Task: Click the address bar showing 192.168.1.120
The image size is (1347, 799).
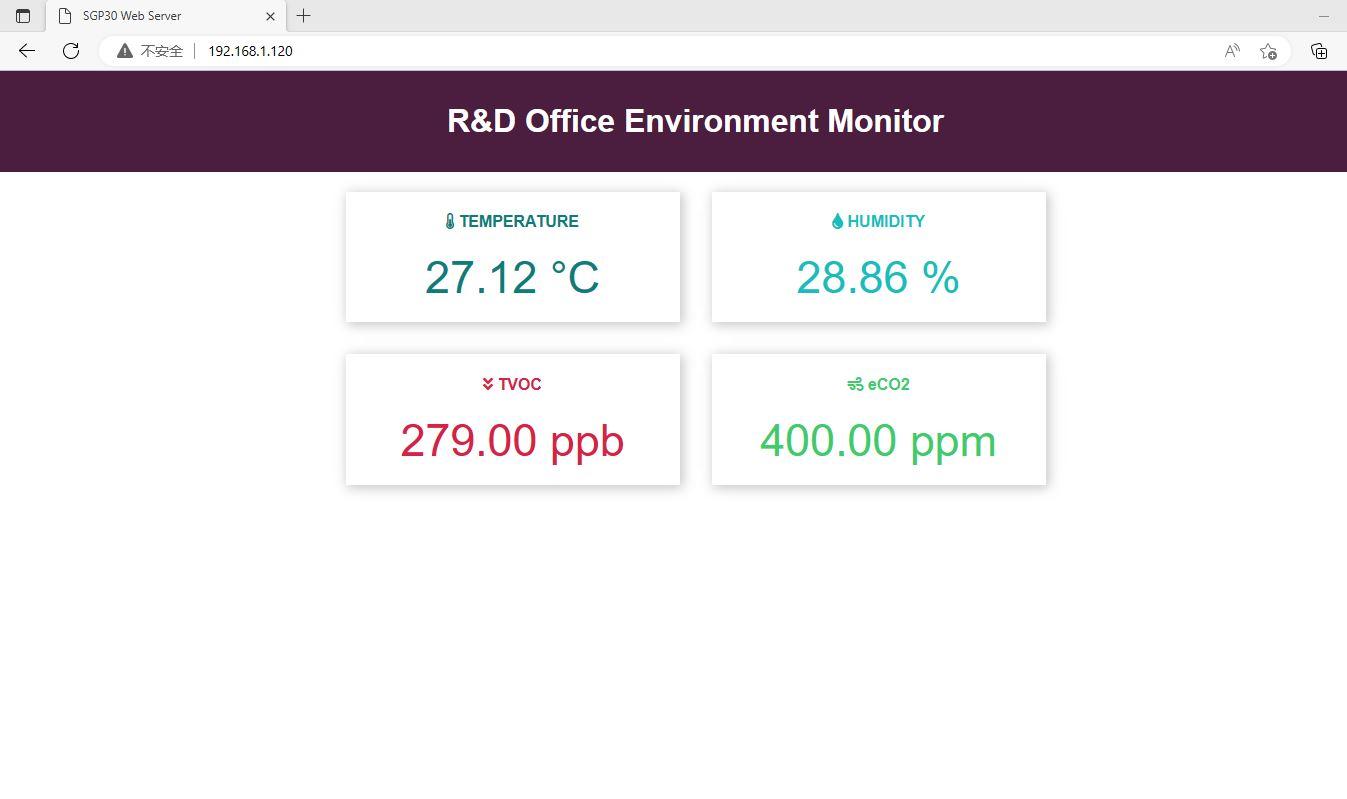Action: [249, 51]
